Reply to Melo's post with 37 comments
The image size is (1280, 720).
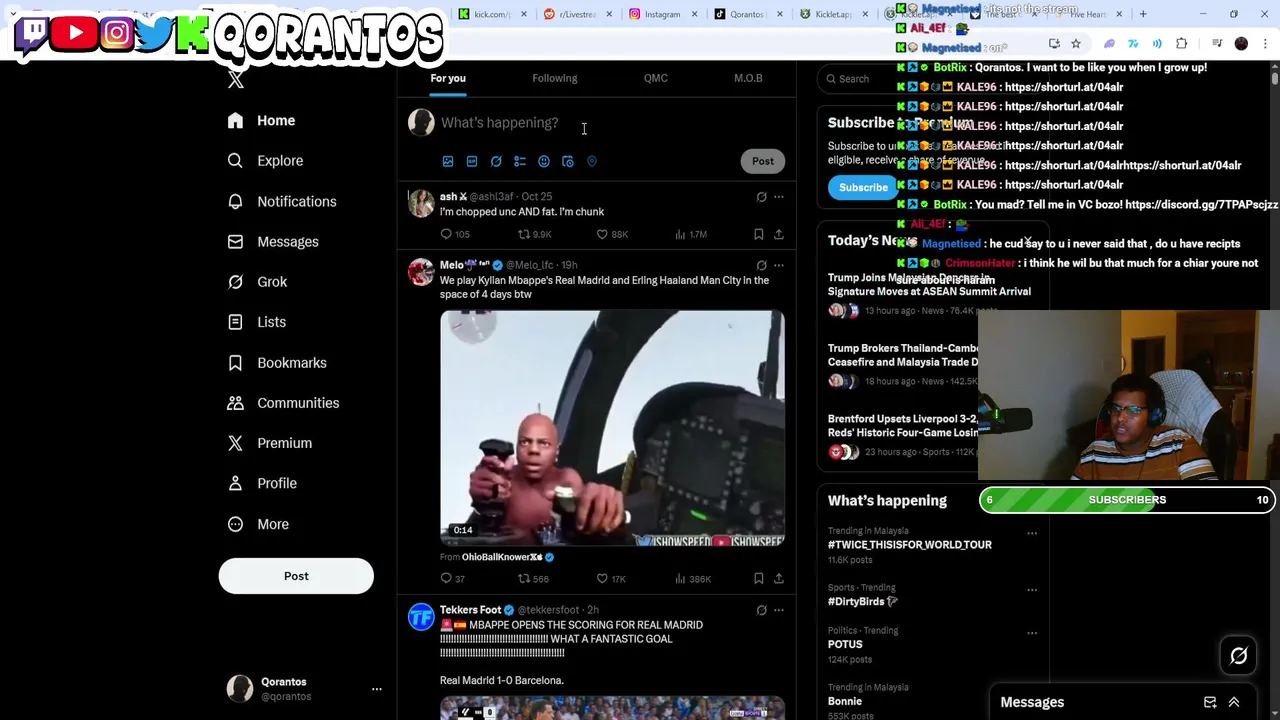446,578
